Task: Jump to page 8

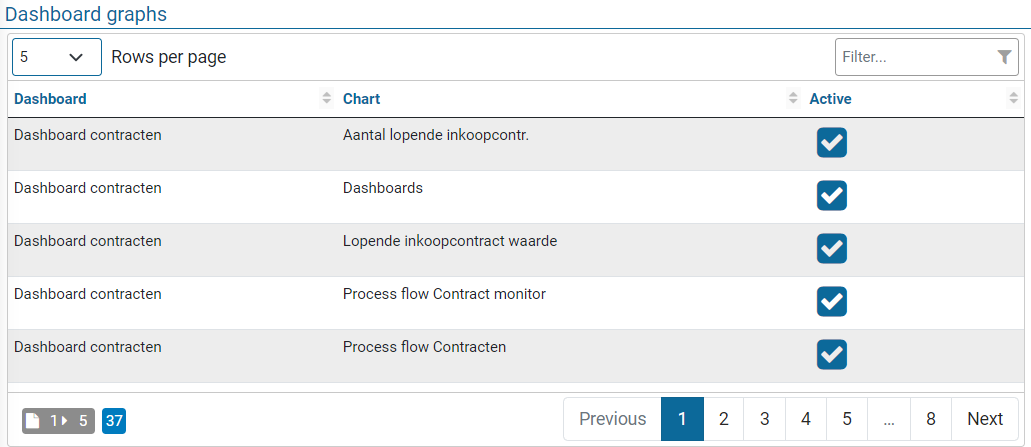Action: pos(930,419)
